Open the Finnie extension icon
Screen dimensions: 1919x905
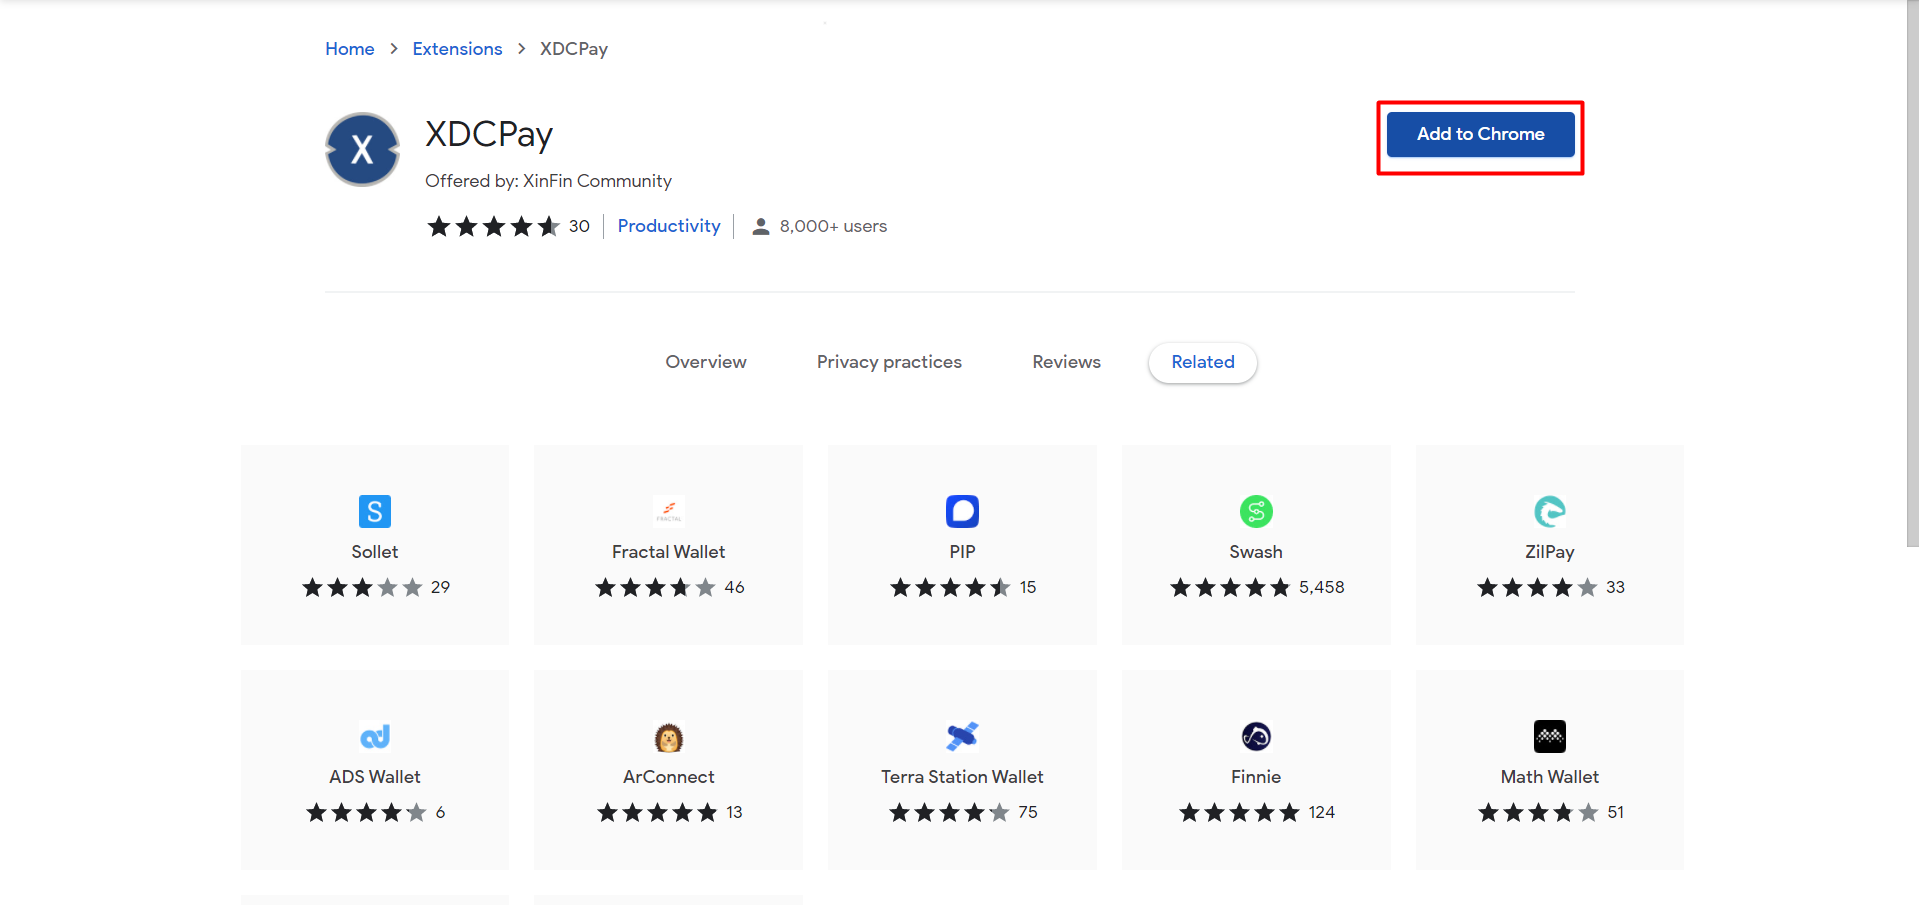point(1256,736)
